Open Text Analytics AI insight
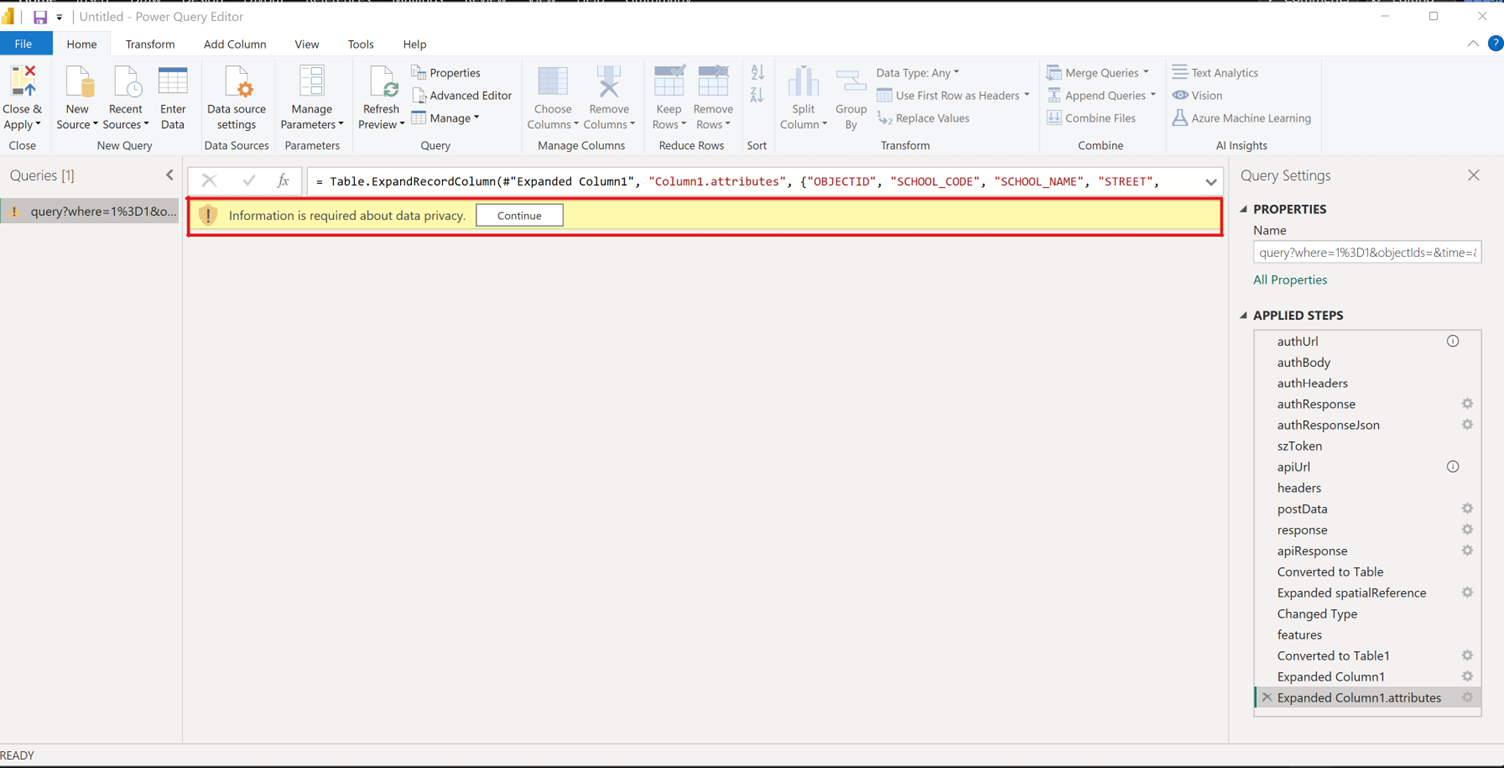 (1215, 73)
